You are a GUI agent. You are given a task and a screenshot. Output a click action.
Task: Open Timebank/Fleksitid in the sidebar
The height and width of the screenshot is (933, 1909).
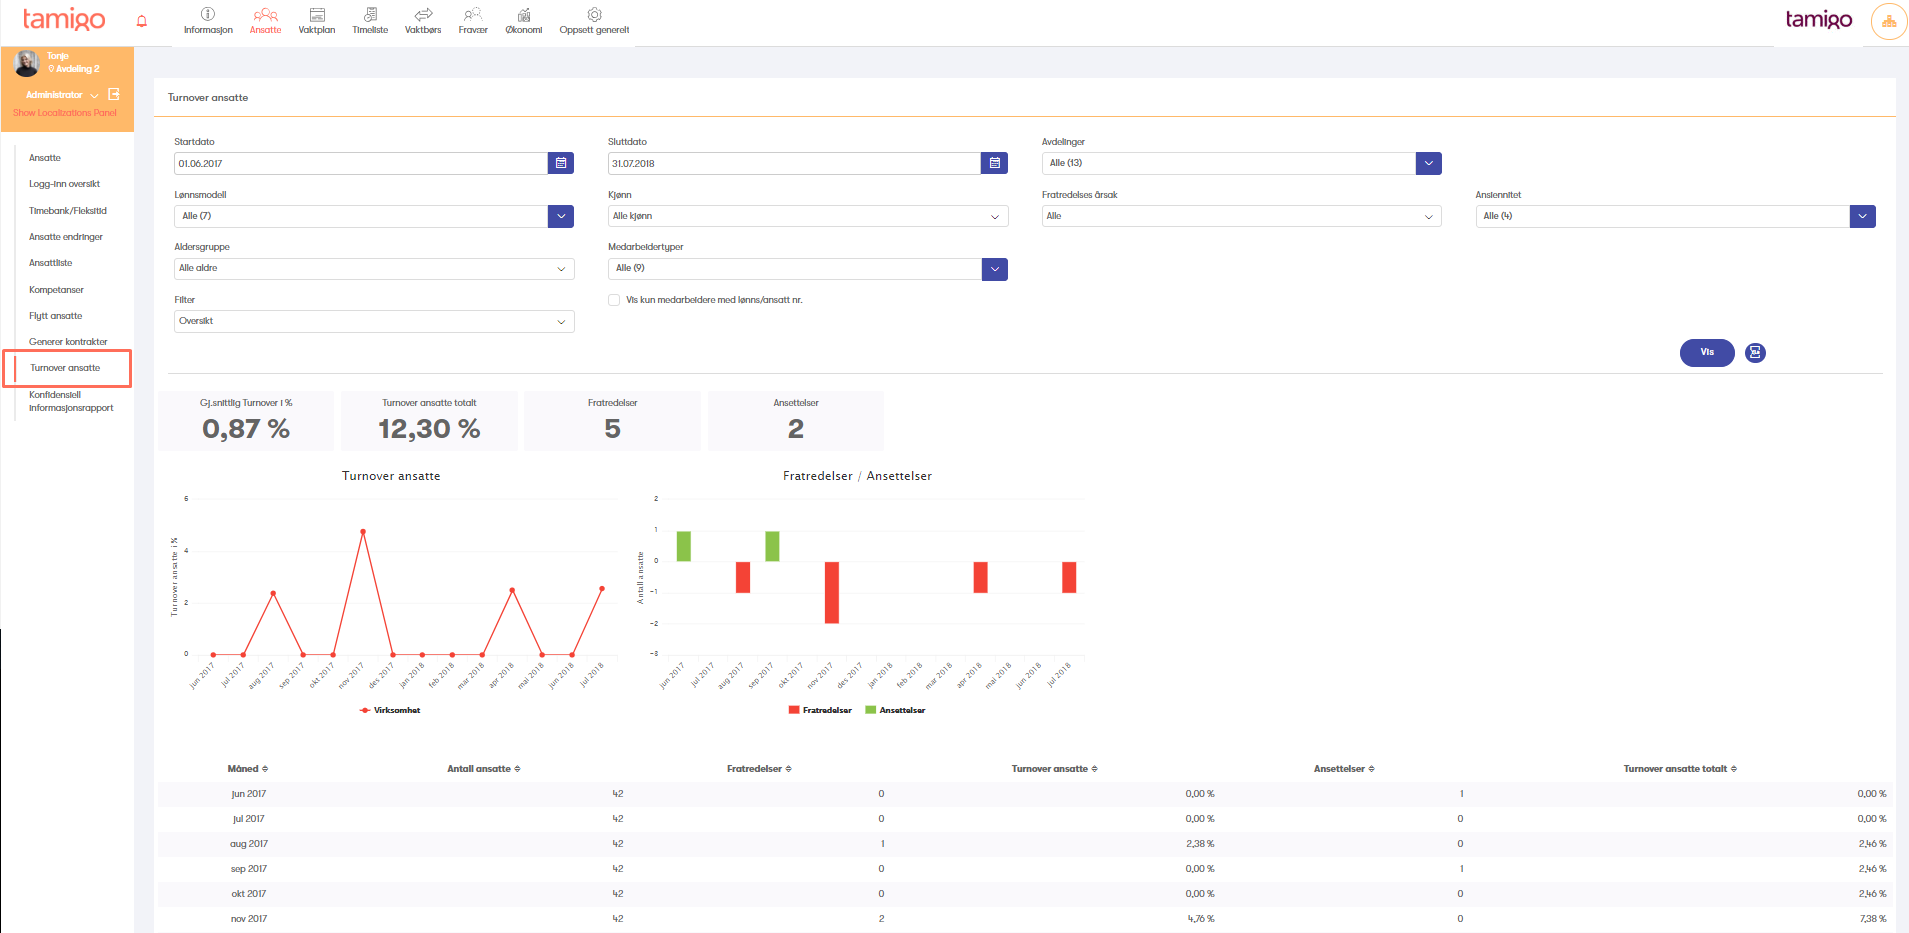[68, 211]
